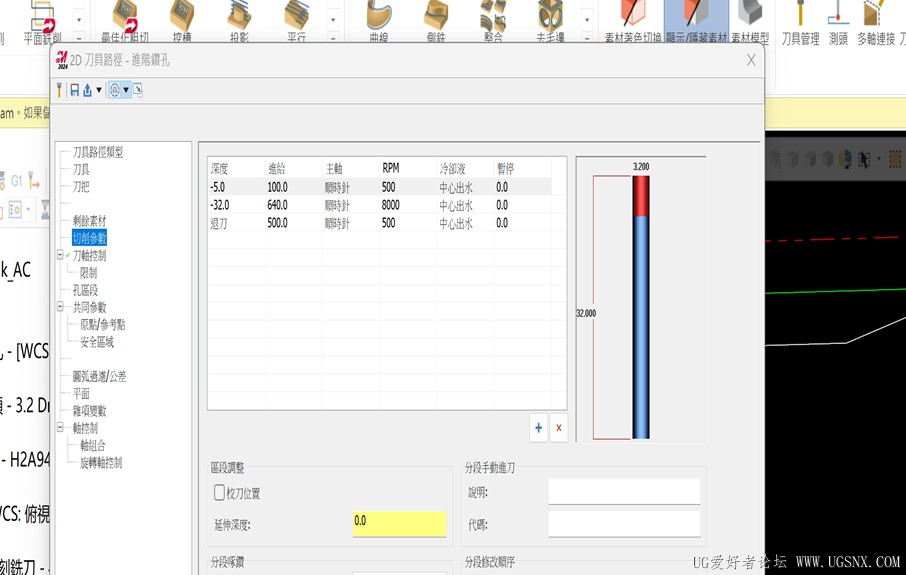This screenshot has width=906, height=575.
Task: Click the rightmost dialog toolbar window icon
Action: 138,90
